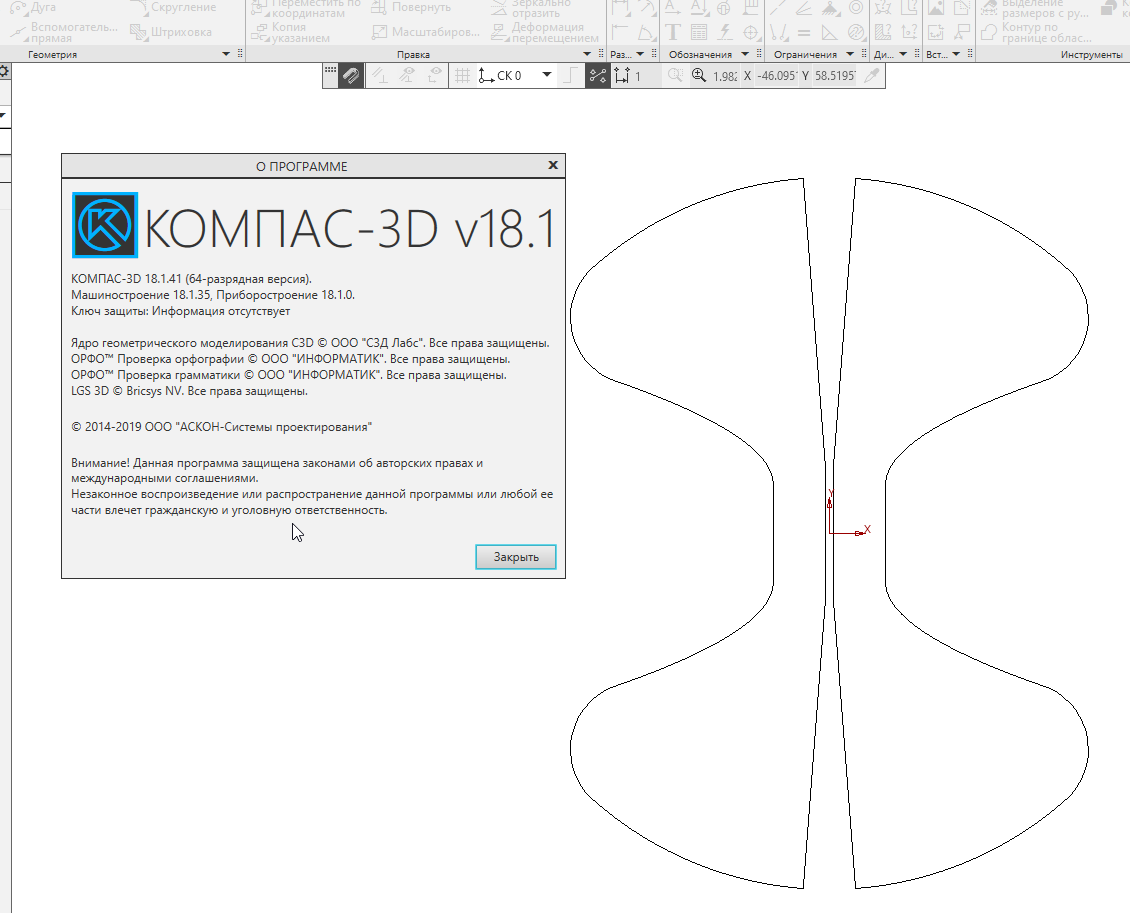
Task: Click the gear settings icon at left edge
Action: (x=4, y=71)
